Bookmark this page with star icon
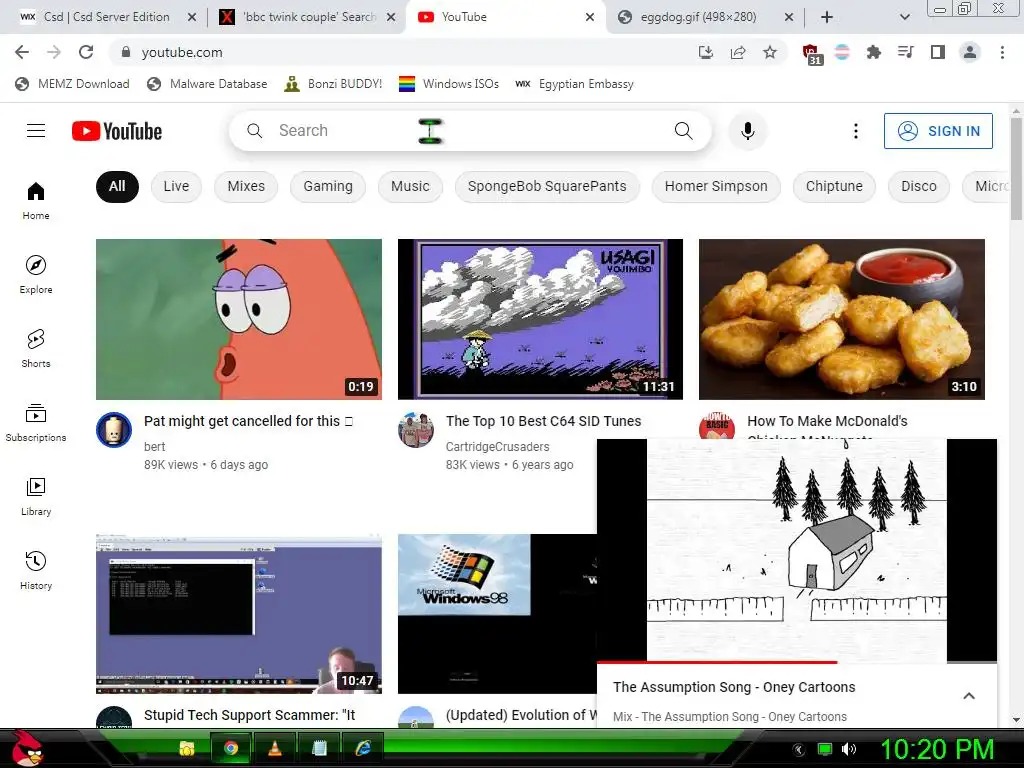Viewport: 1024px width, 768px height. [x=770, y=52]
